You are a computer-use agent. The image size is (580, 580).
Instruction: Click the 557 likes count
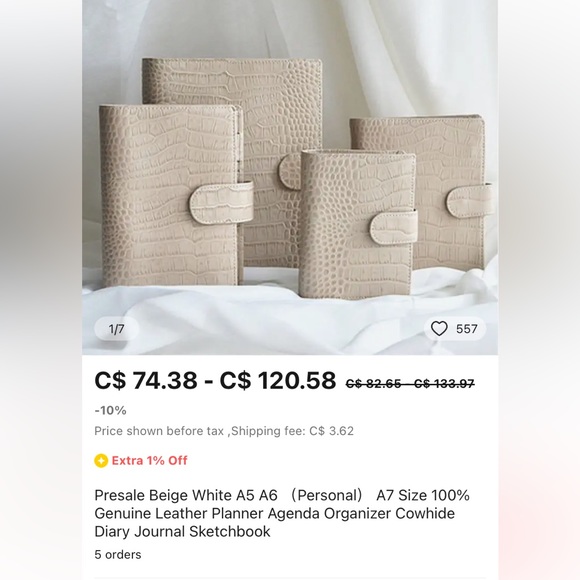pyautogui.click(x=466, y=329)
